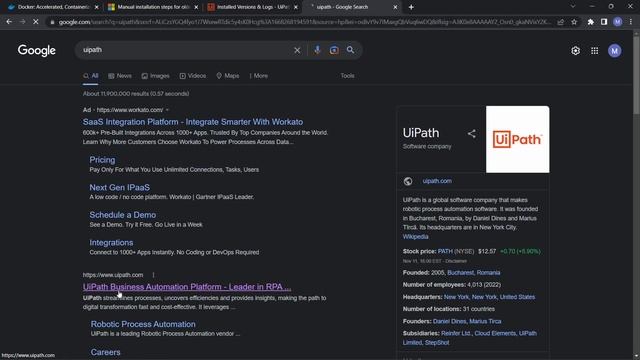Open the Marius Tirca founder link
Screen dimensions: 640x360
tap(485, 321)
